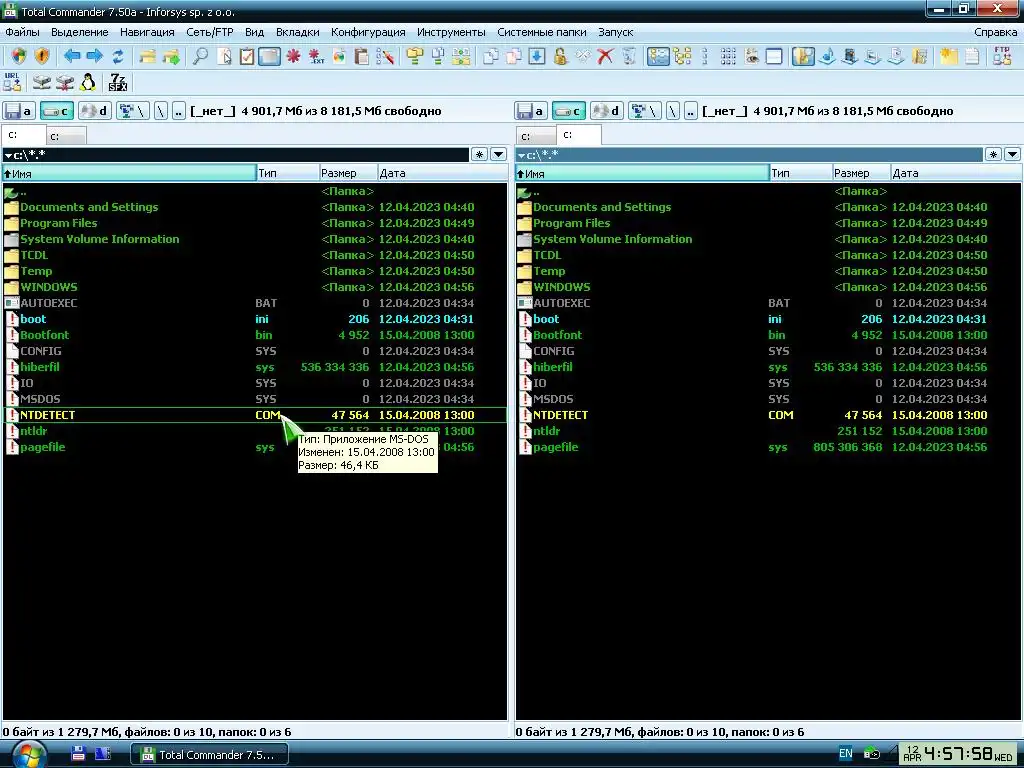
Task: Click the notepad text file icon
Action: [x=972, y=56]
